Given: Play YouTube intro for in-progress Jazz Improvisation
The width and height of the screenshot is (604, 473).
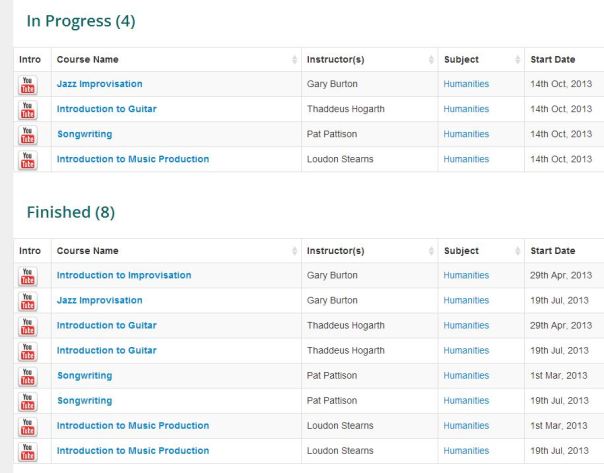Looking at the screenshot, I should (28, 84).
